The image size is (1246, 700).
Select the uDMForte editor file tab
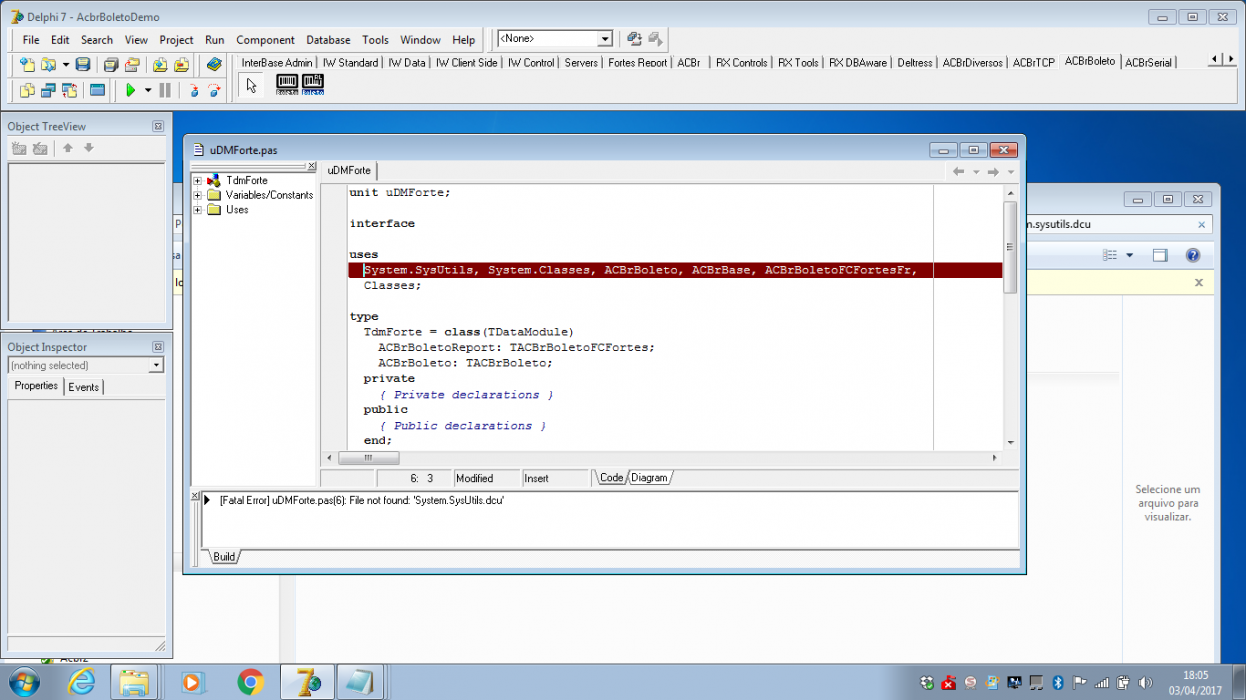[x=349, y=171]
